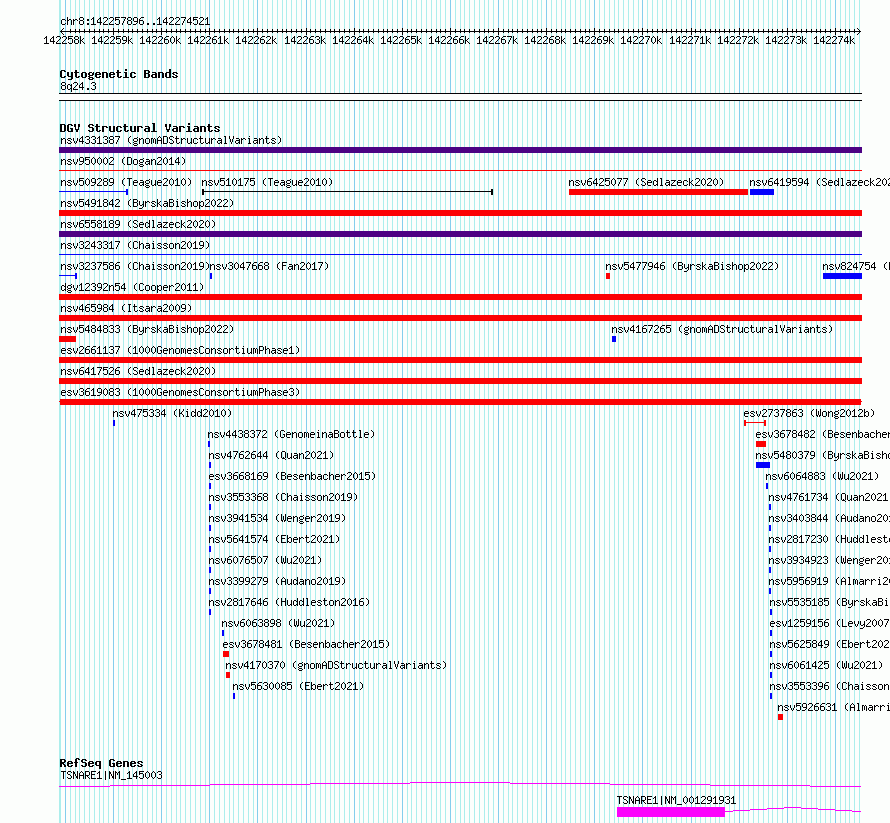Click the red square under nsv5926631
This screenshot has width=890, height=823.
pos(780,717)
